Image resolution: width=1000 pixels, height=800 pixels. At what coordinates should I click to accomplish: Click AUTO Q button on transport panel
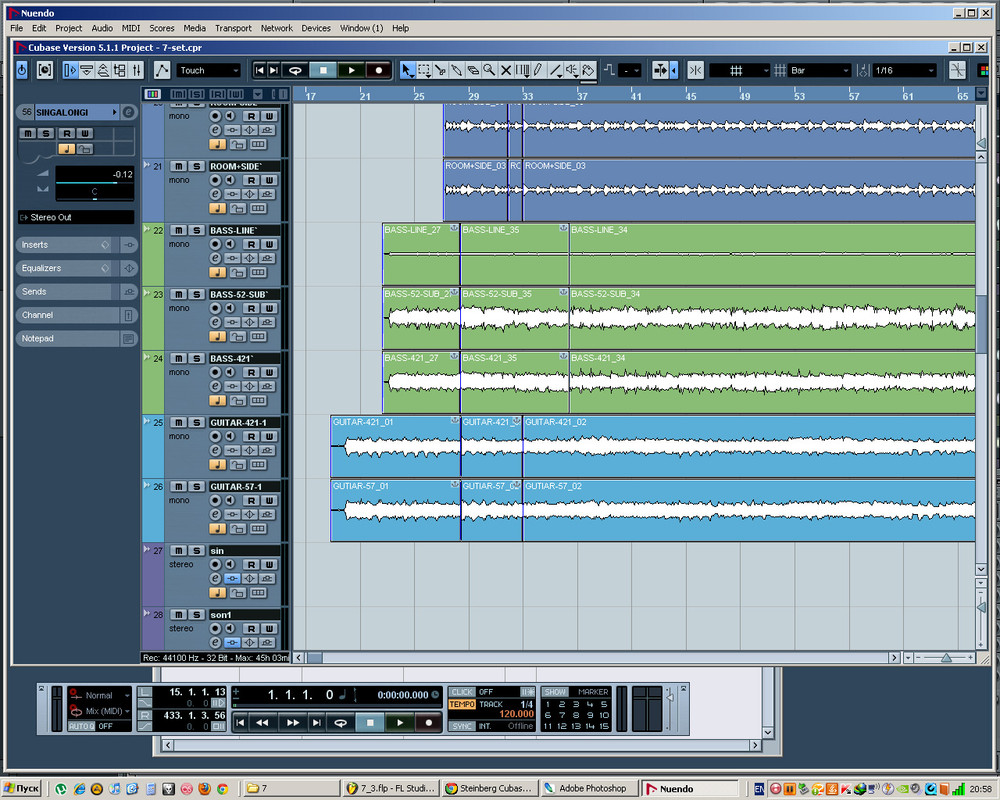coord(82,726)
